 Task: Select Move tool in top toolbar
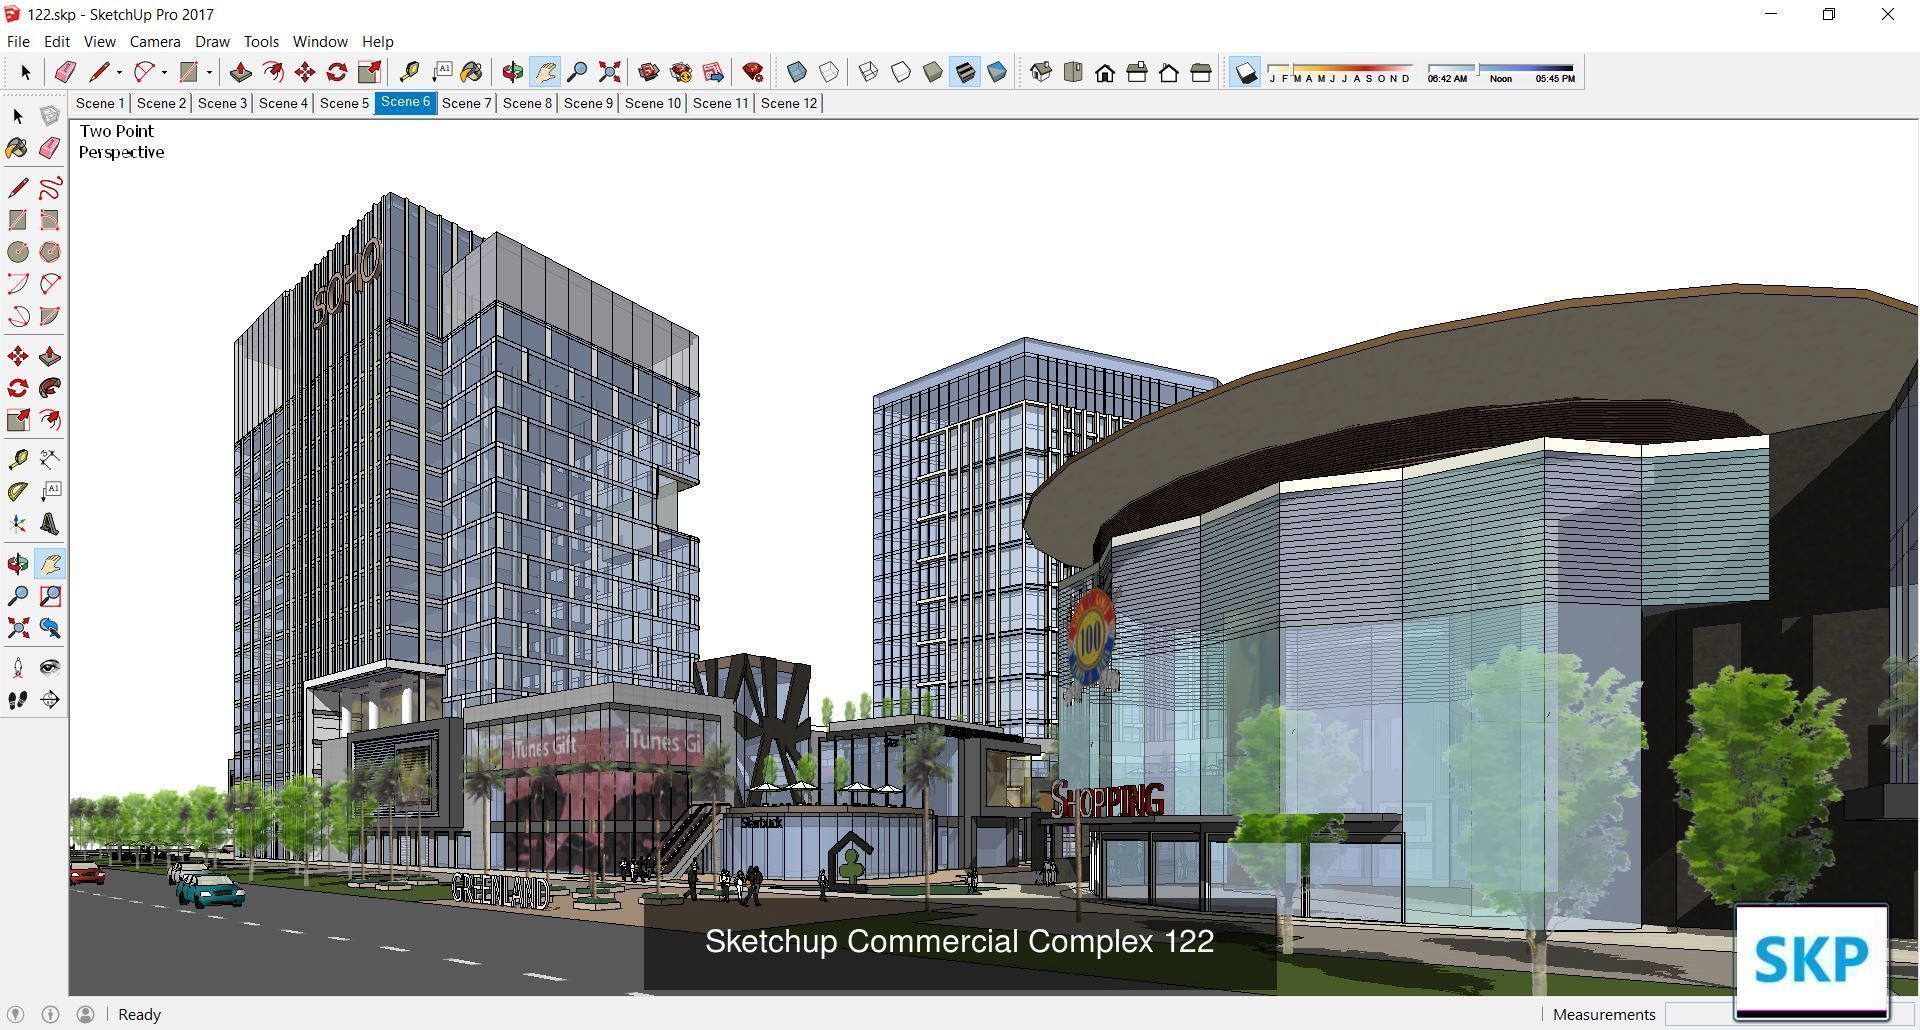[305, 72]
